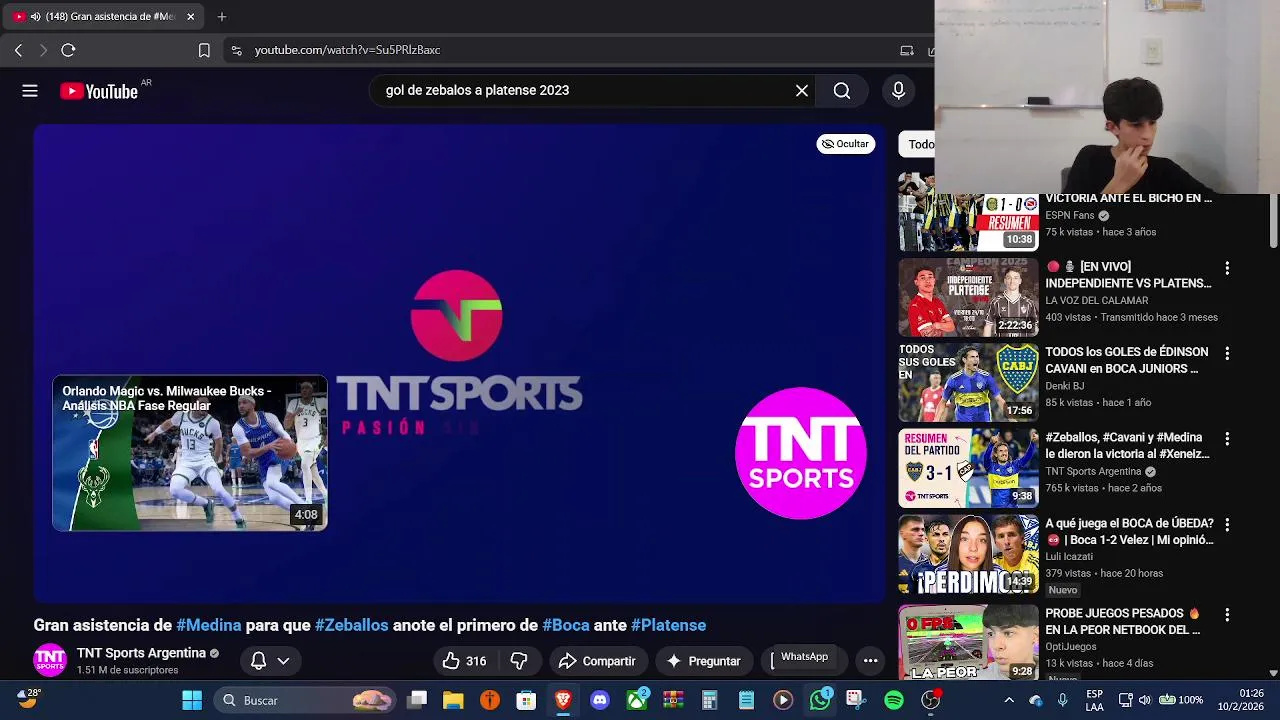Open Independiente vs Platense 2:22:36 thumbnail

coord(968,297)
